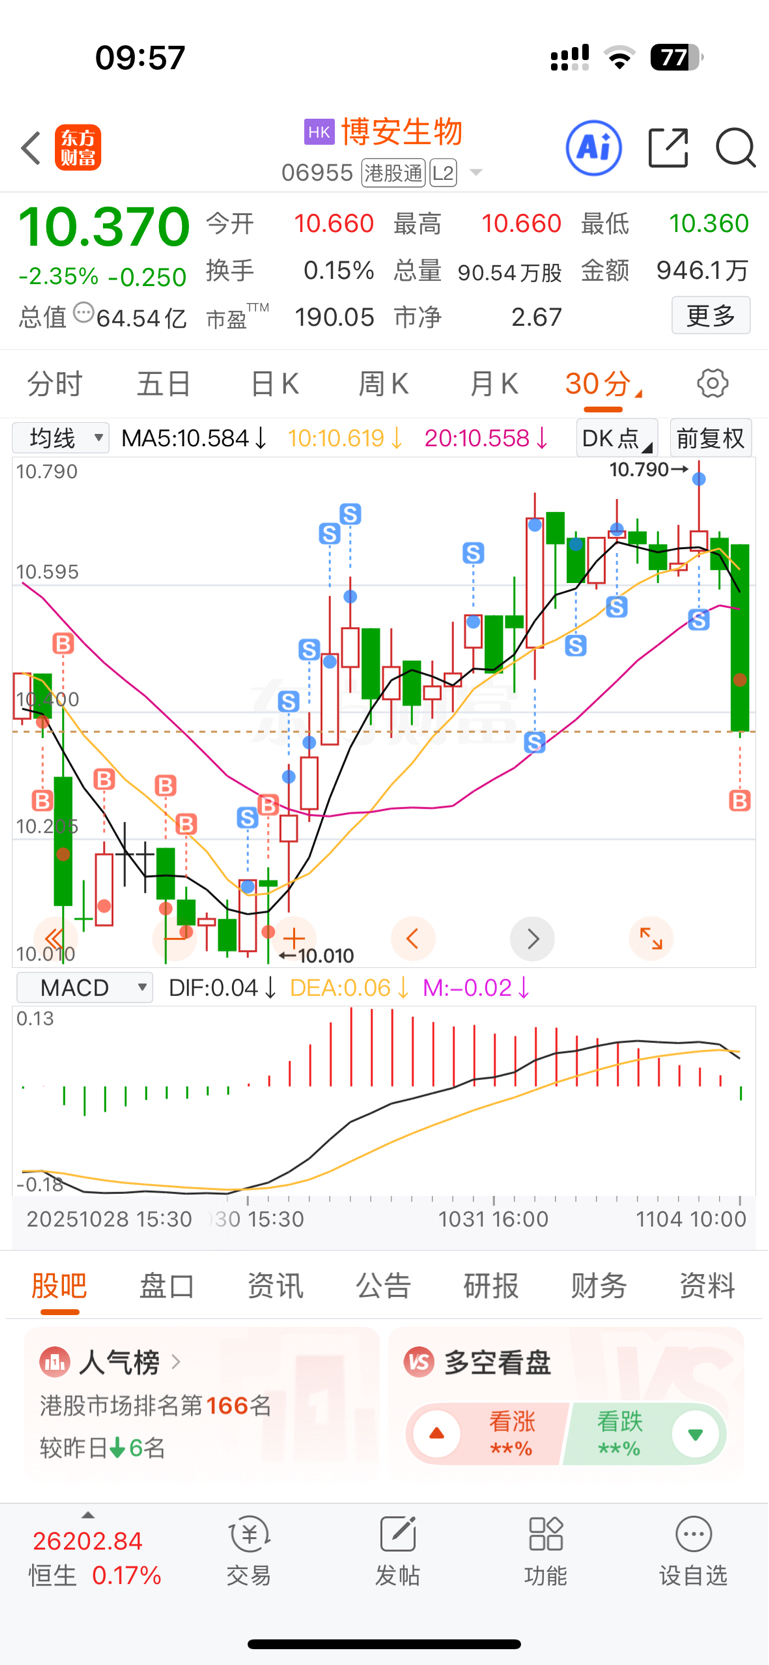Viewport: 769px width, 1665px height.
Task: Open the 均线 indicator dropdown
Action: pyautogui.click(x=61, y=438)
